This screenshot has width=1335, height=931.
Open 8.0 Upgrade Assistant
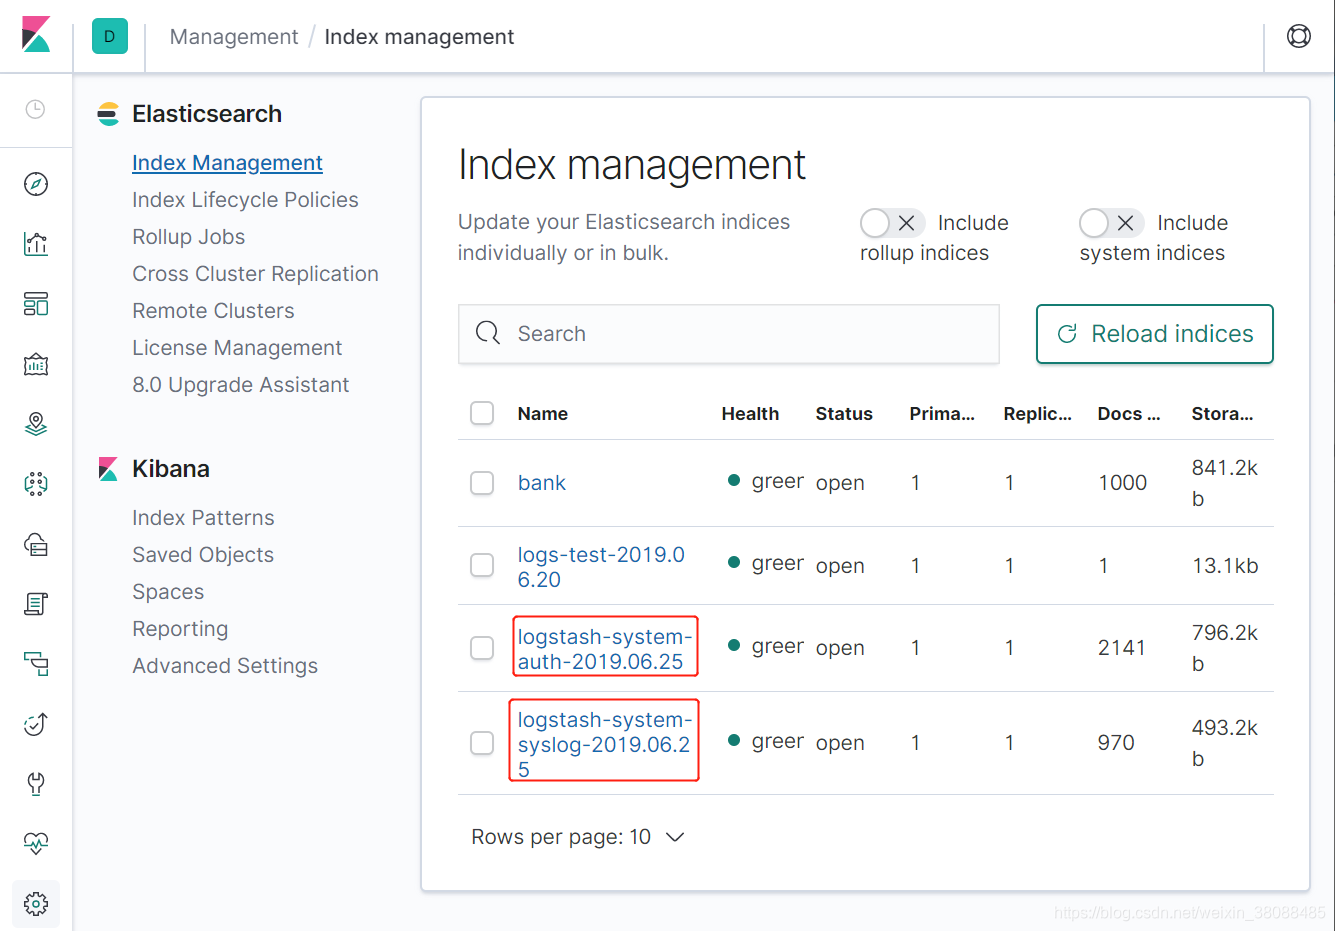click(x=240, y=385)
